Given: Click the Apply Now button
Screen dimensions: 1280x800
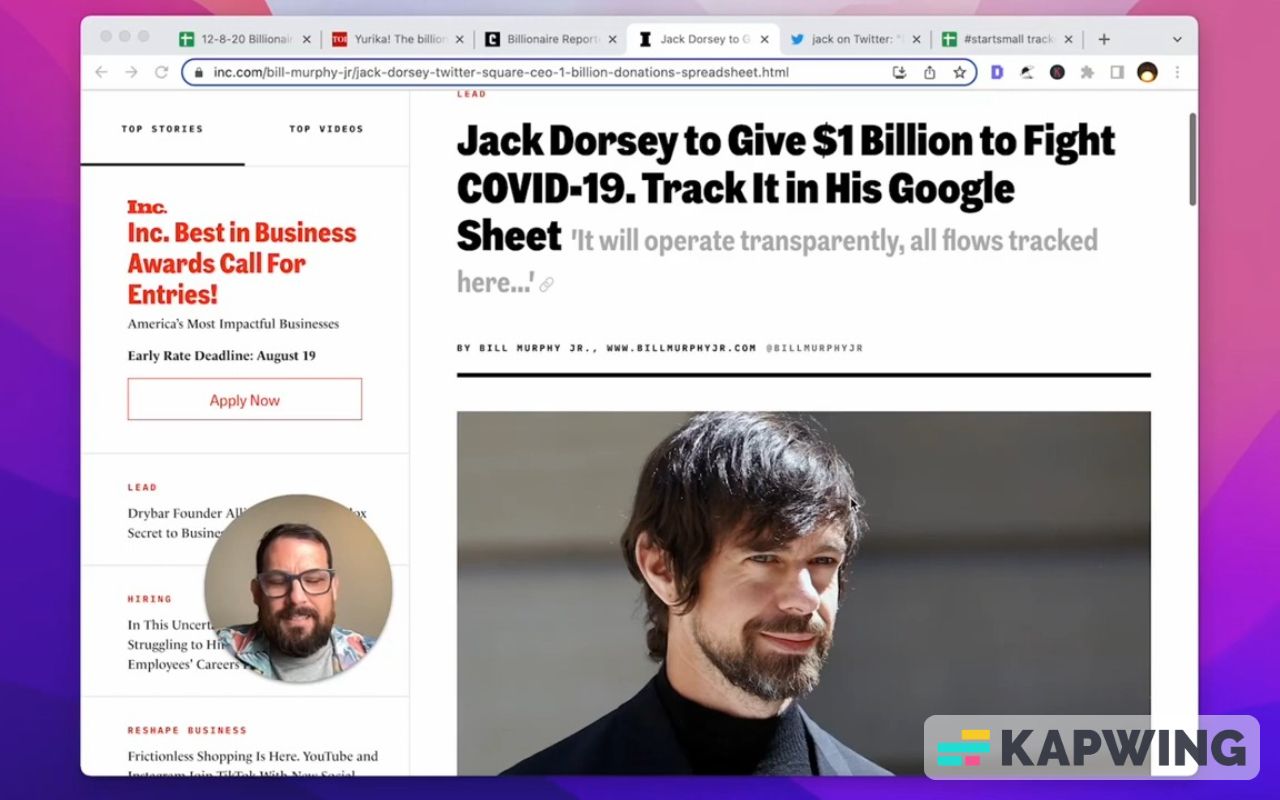Looking at the screenshot, I should [245, 400].
